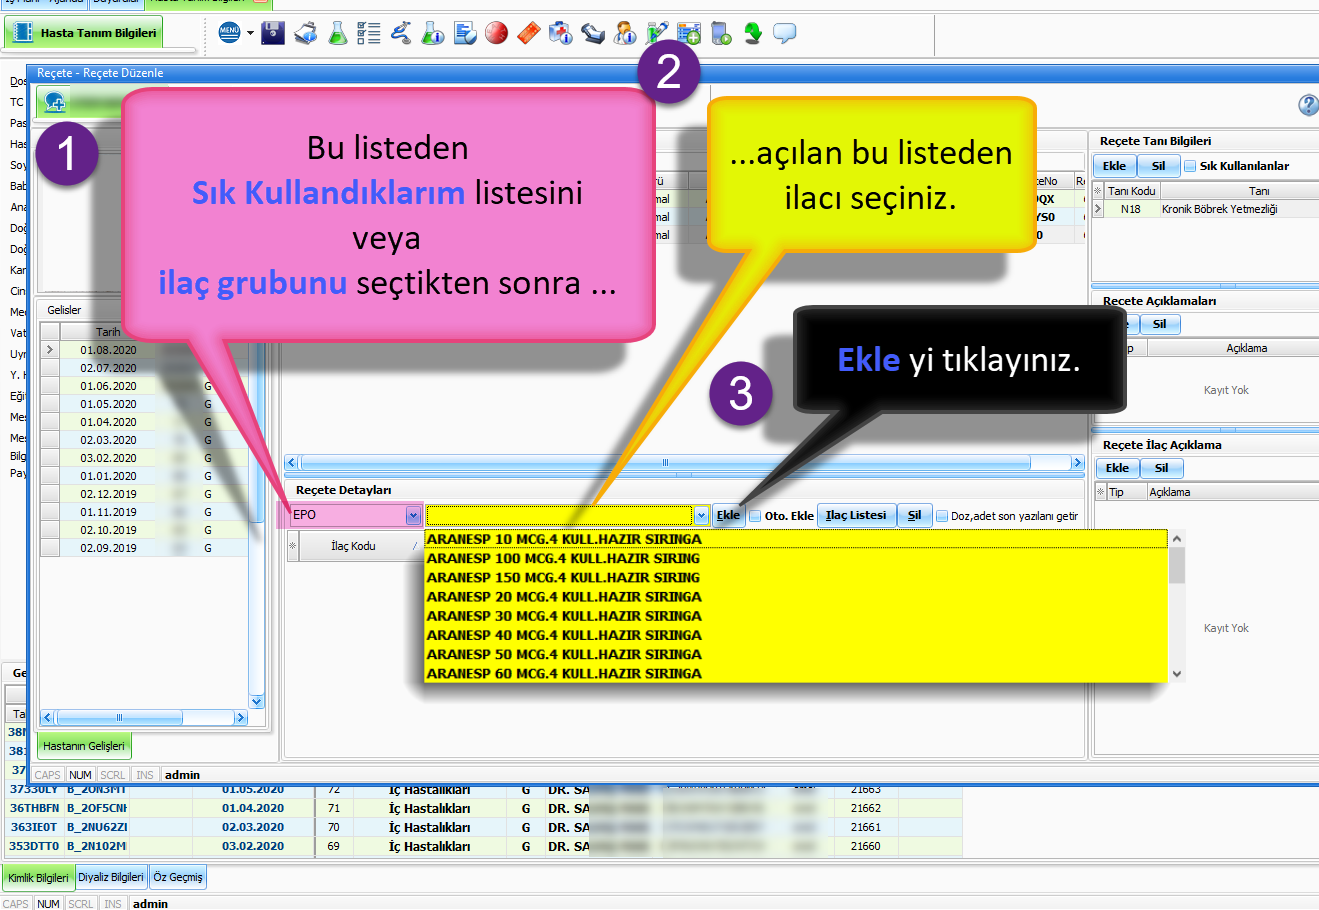The image size is (1319, 910).
Task: Select ARANESP 20 MCG.4 KULL.HAZIR SIRINGA
Action: point(796,597)
